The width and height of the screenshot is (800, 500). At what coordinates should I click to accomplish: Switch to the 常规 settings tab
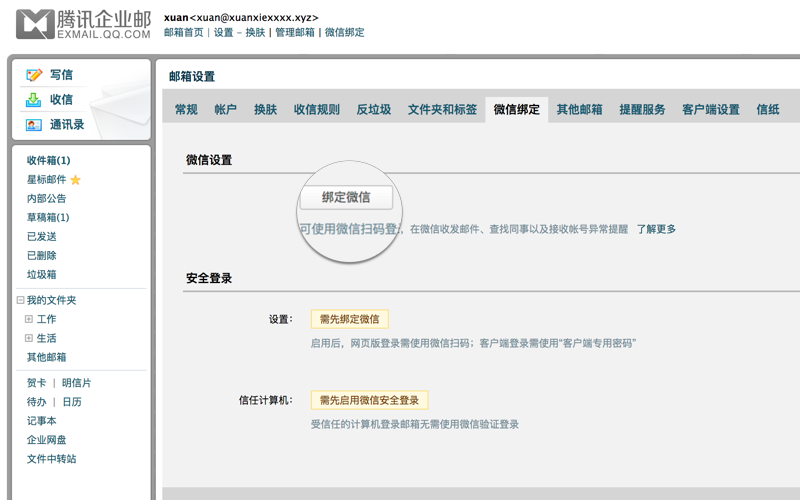point(186,110)
